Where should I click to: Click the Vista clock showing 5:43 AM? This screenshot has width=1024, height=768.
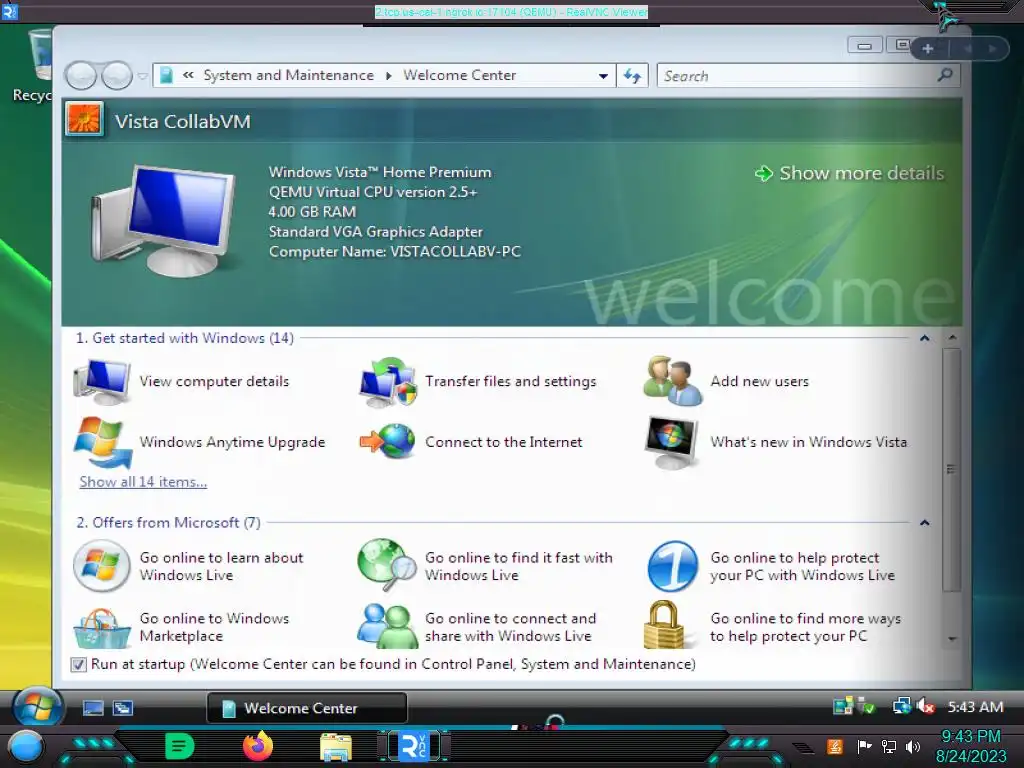tap(975, 707)
